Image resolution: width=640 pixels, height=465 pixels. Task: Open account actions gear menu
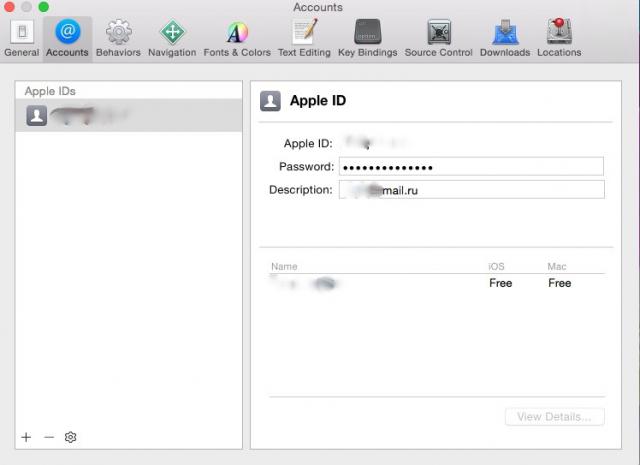pos(70,437)
